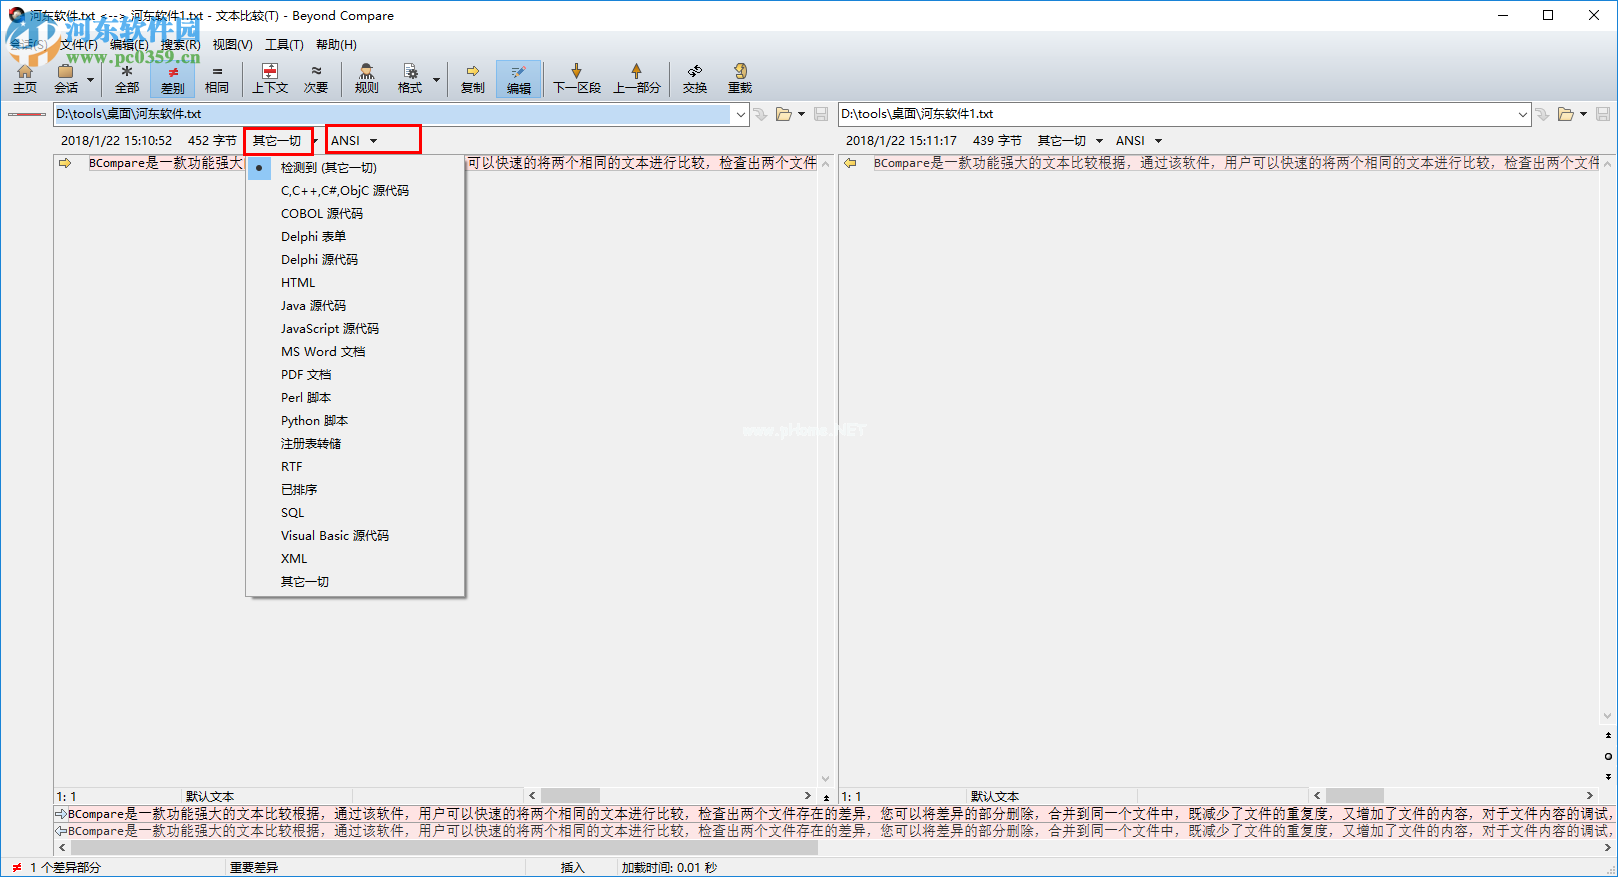Expand left browse folder dropdown arrow

tap(801, 114)
